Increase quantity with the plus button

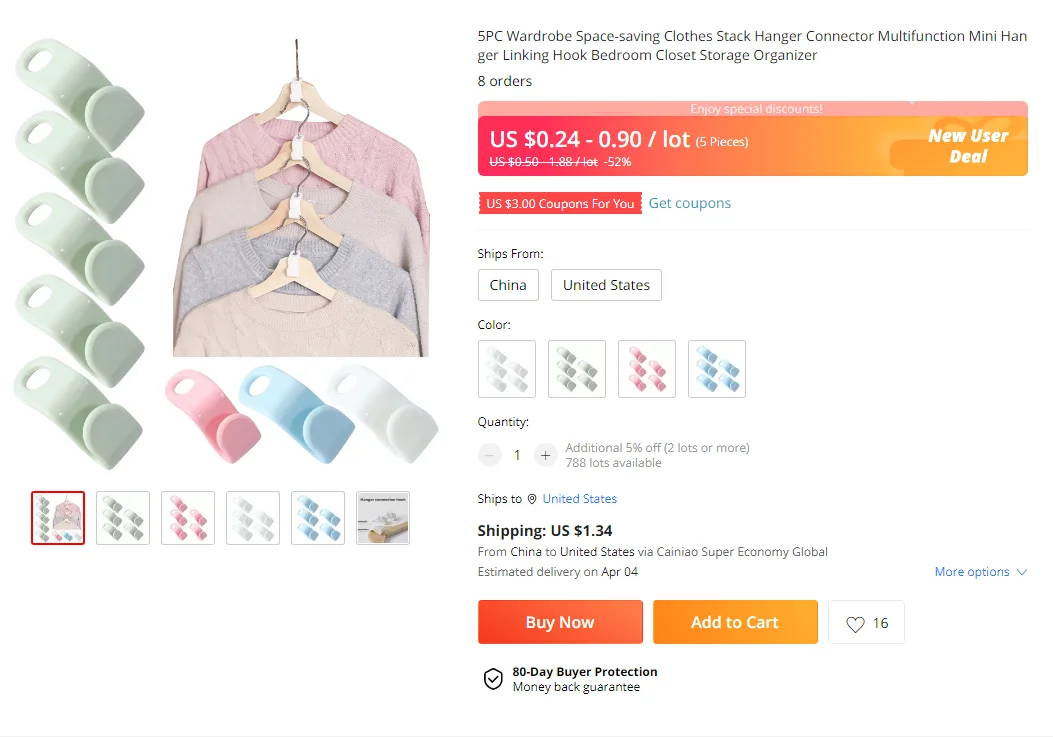tap(545, 455)
